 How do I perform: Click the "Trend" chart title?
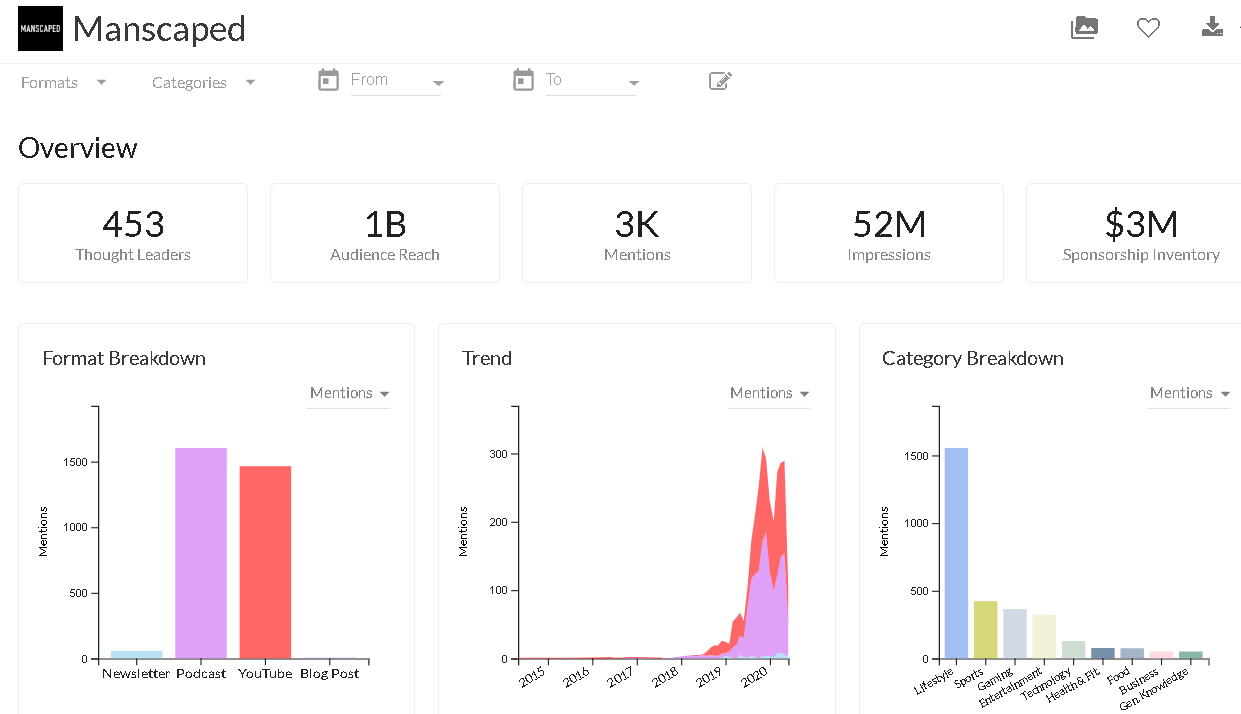pyautogui.click(x=487, y=358)
